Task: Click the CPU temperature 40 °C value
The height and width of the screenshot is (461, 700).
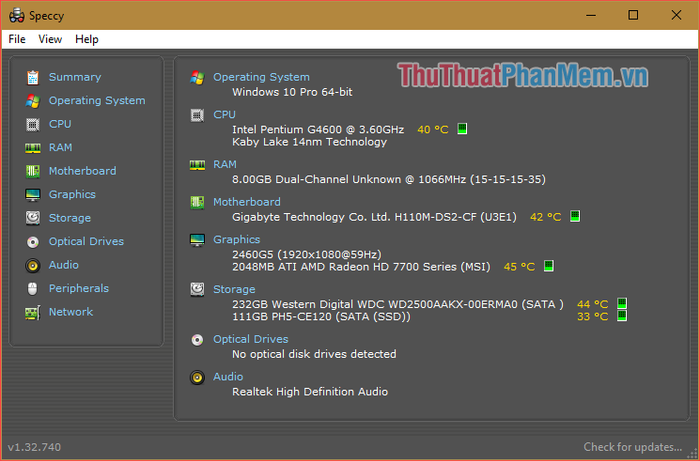Action: coord(433,130)
